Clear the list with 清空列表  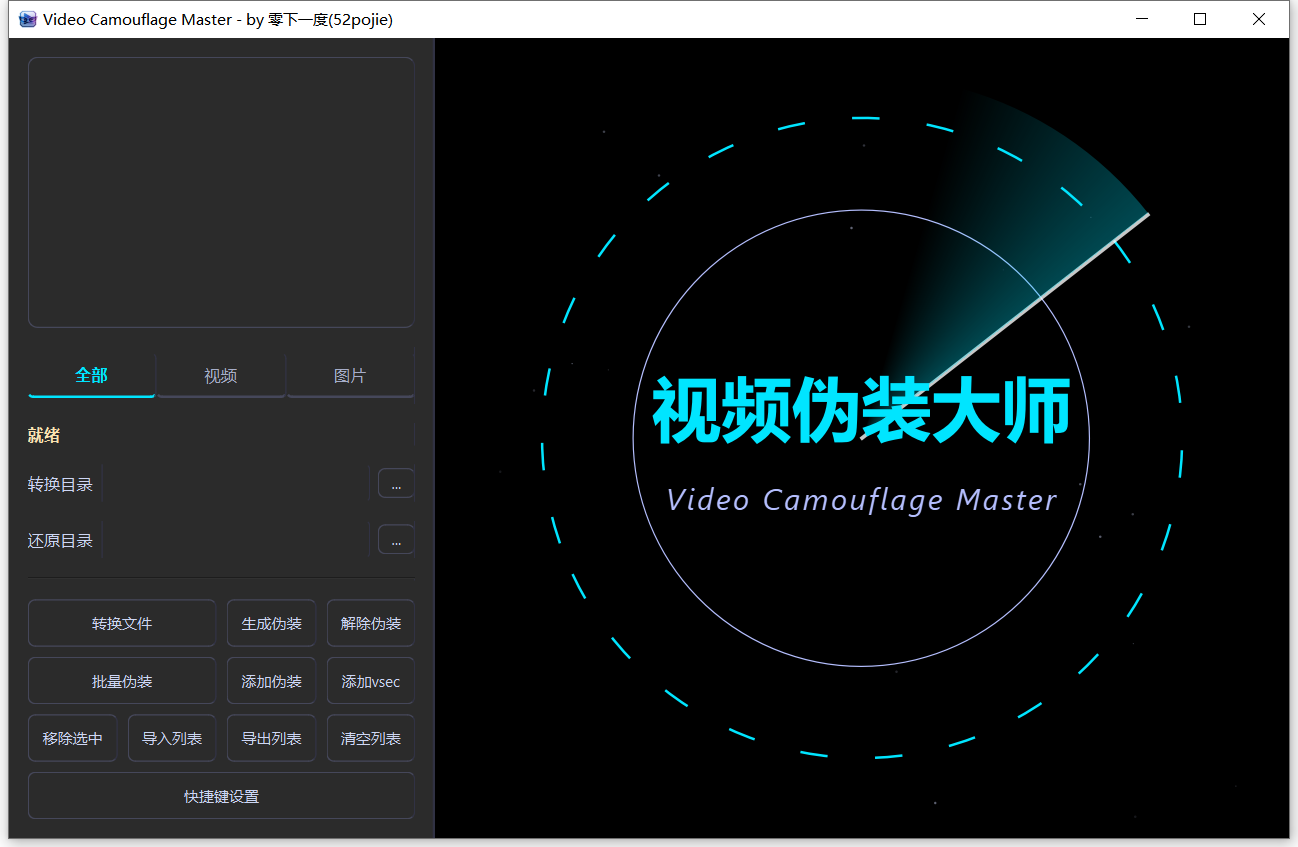coord(370,739)
